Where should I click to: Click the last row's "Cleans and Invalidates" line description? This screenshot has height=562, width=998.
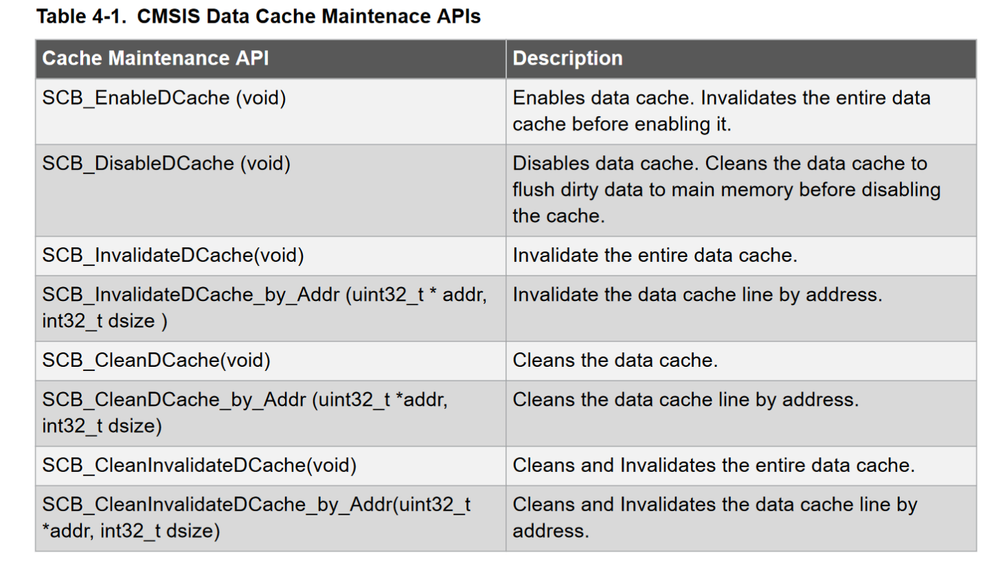tap(714, 517)
